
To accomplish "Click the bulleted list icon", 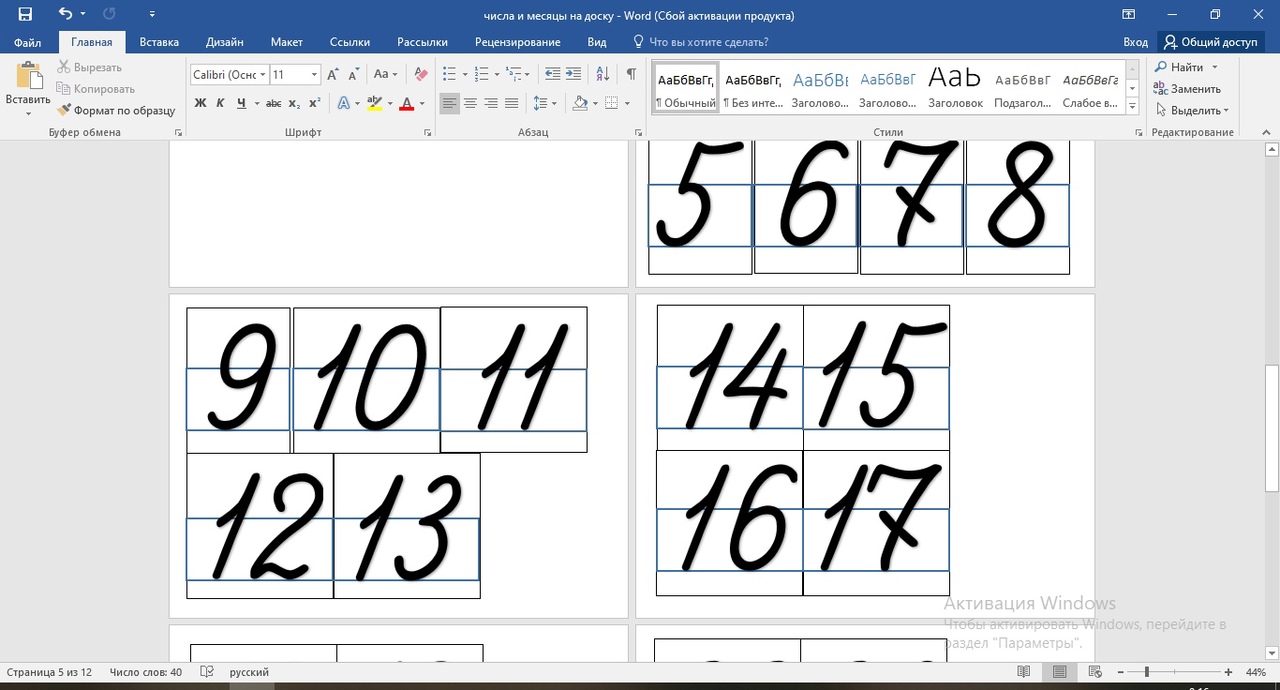I will click(x=449, y=74).
